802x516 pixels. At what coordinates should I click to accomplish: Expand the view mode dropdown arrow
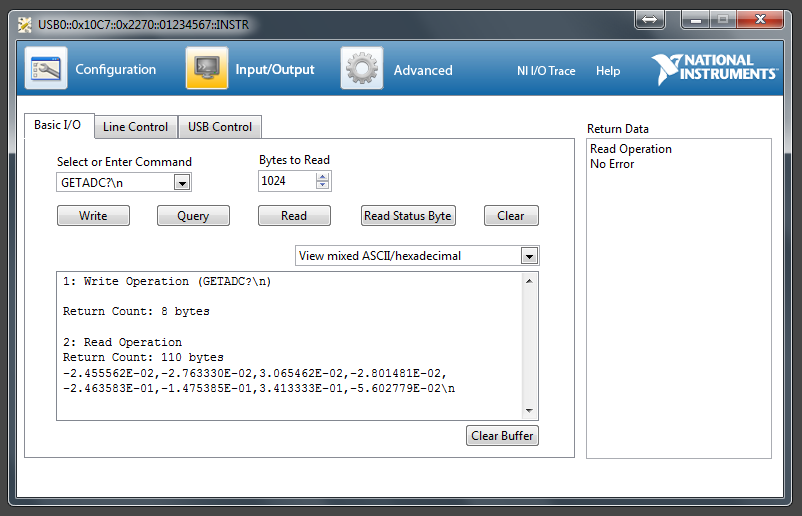pyautogui.click(x=529, y=256)
